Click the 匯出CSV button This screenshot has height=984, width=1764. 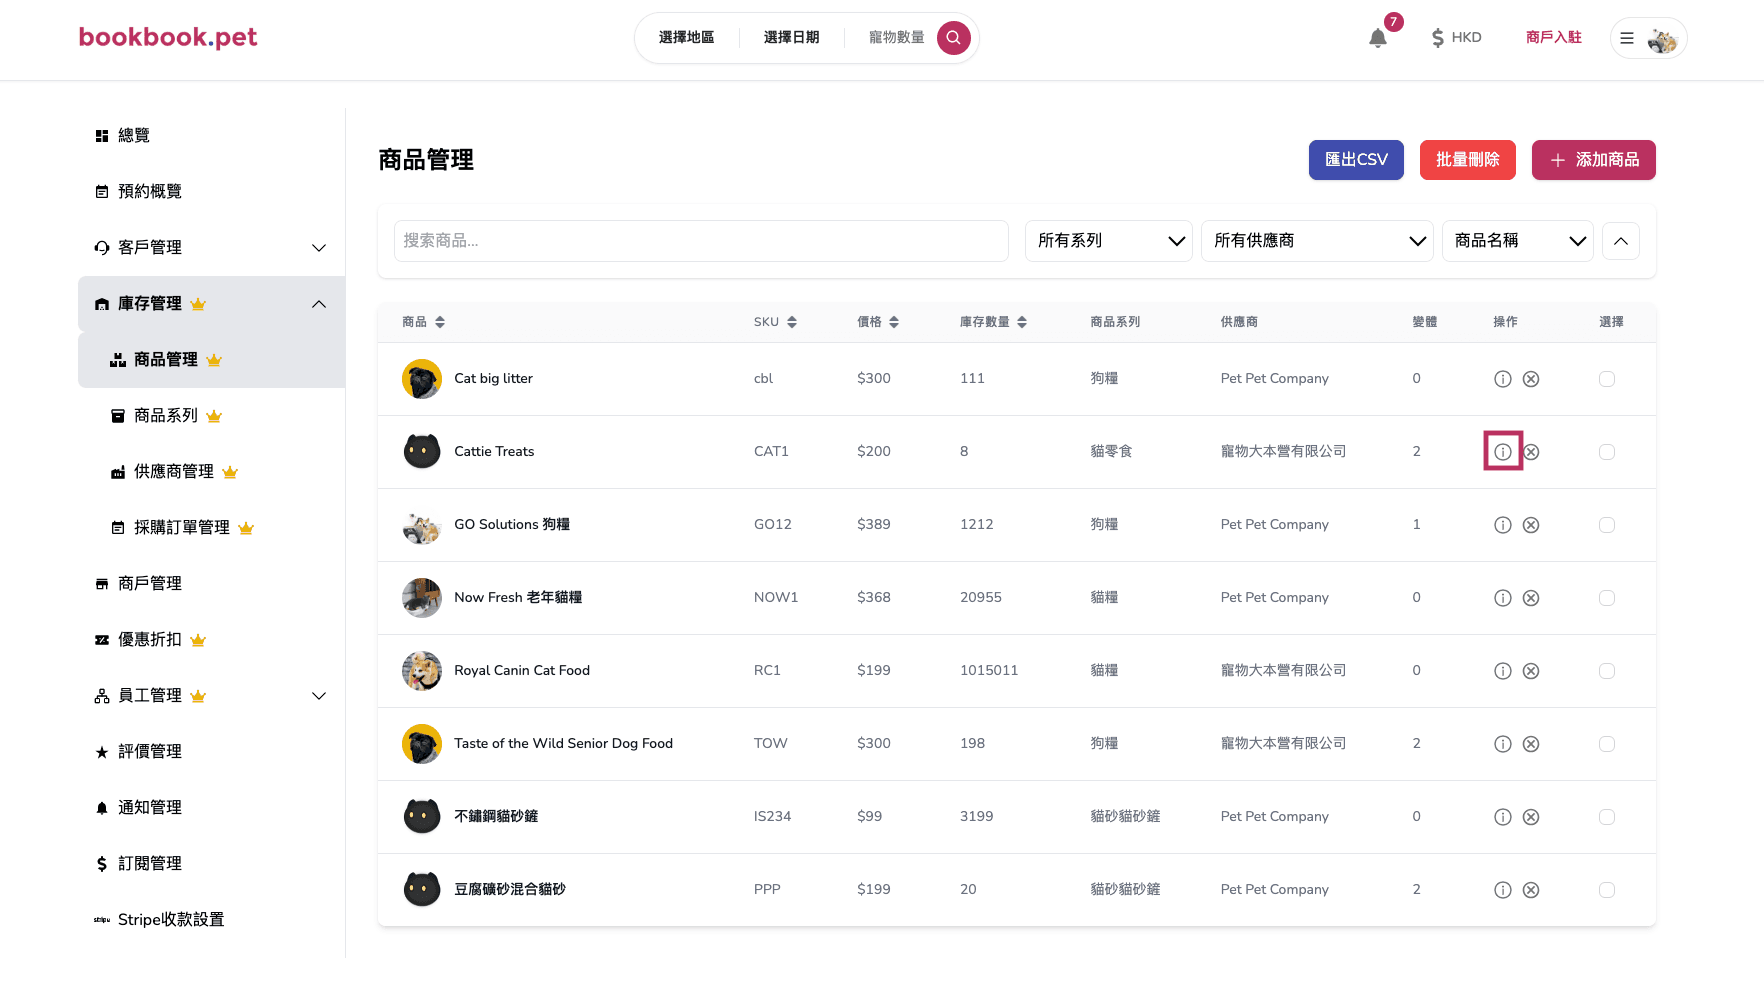click(x=1356, y=160)
